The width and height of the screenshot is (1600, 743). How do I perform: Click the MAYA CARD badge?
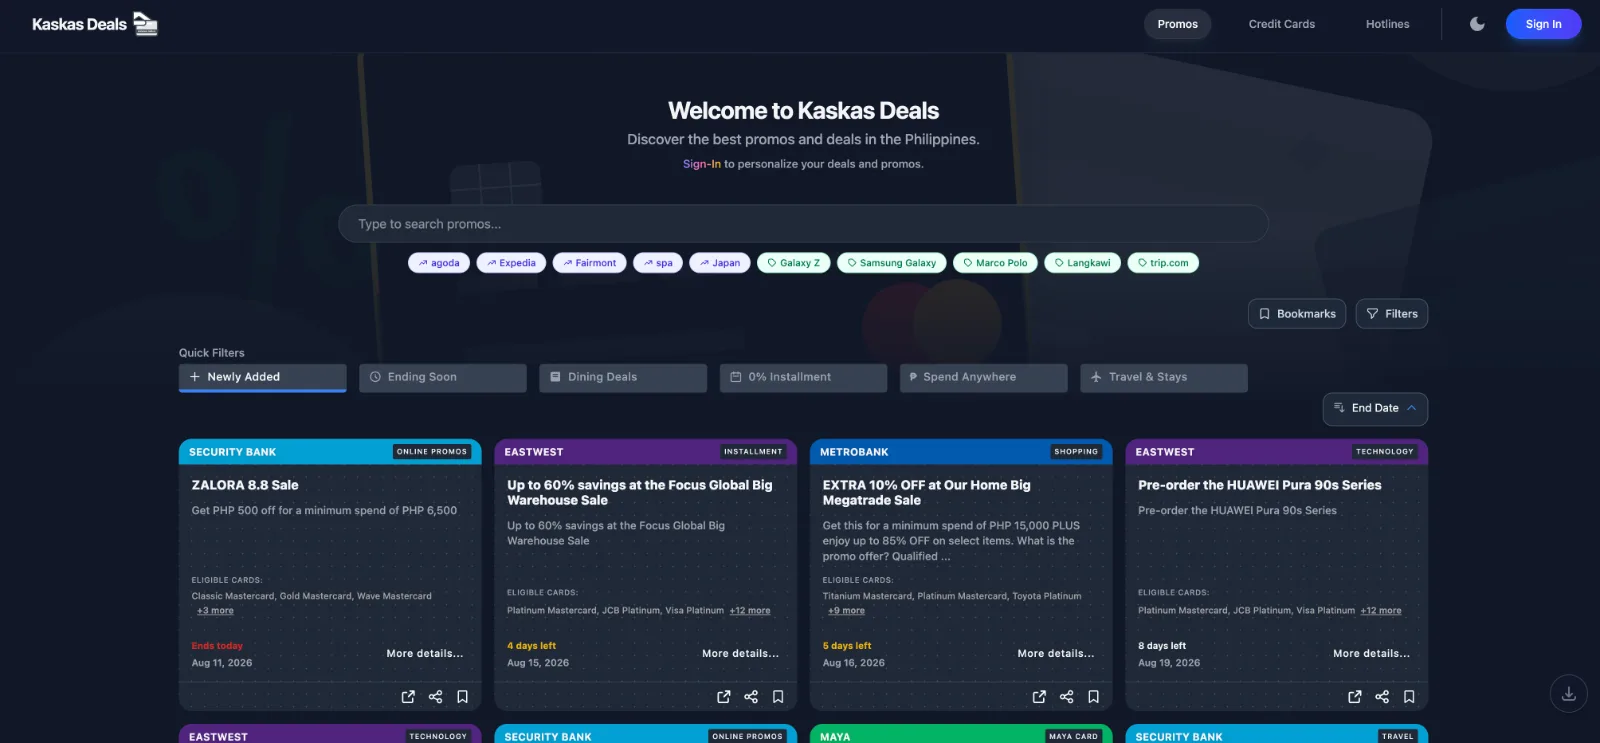click(1074, 736)
